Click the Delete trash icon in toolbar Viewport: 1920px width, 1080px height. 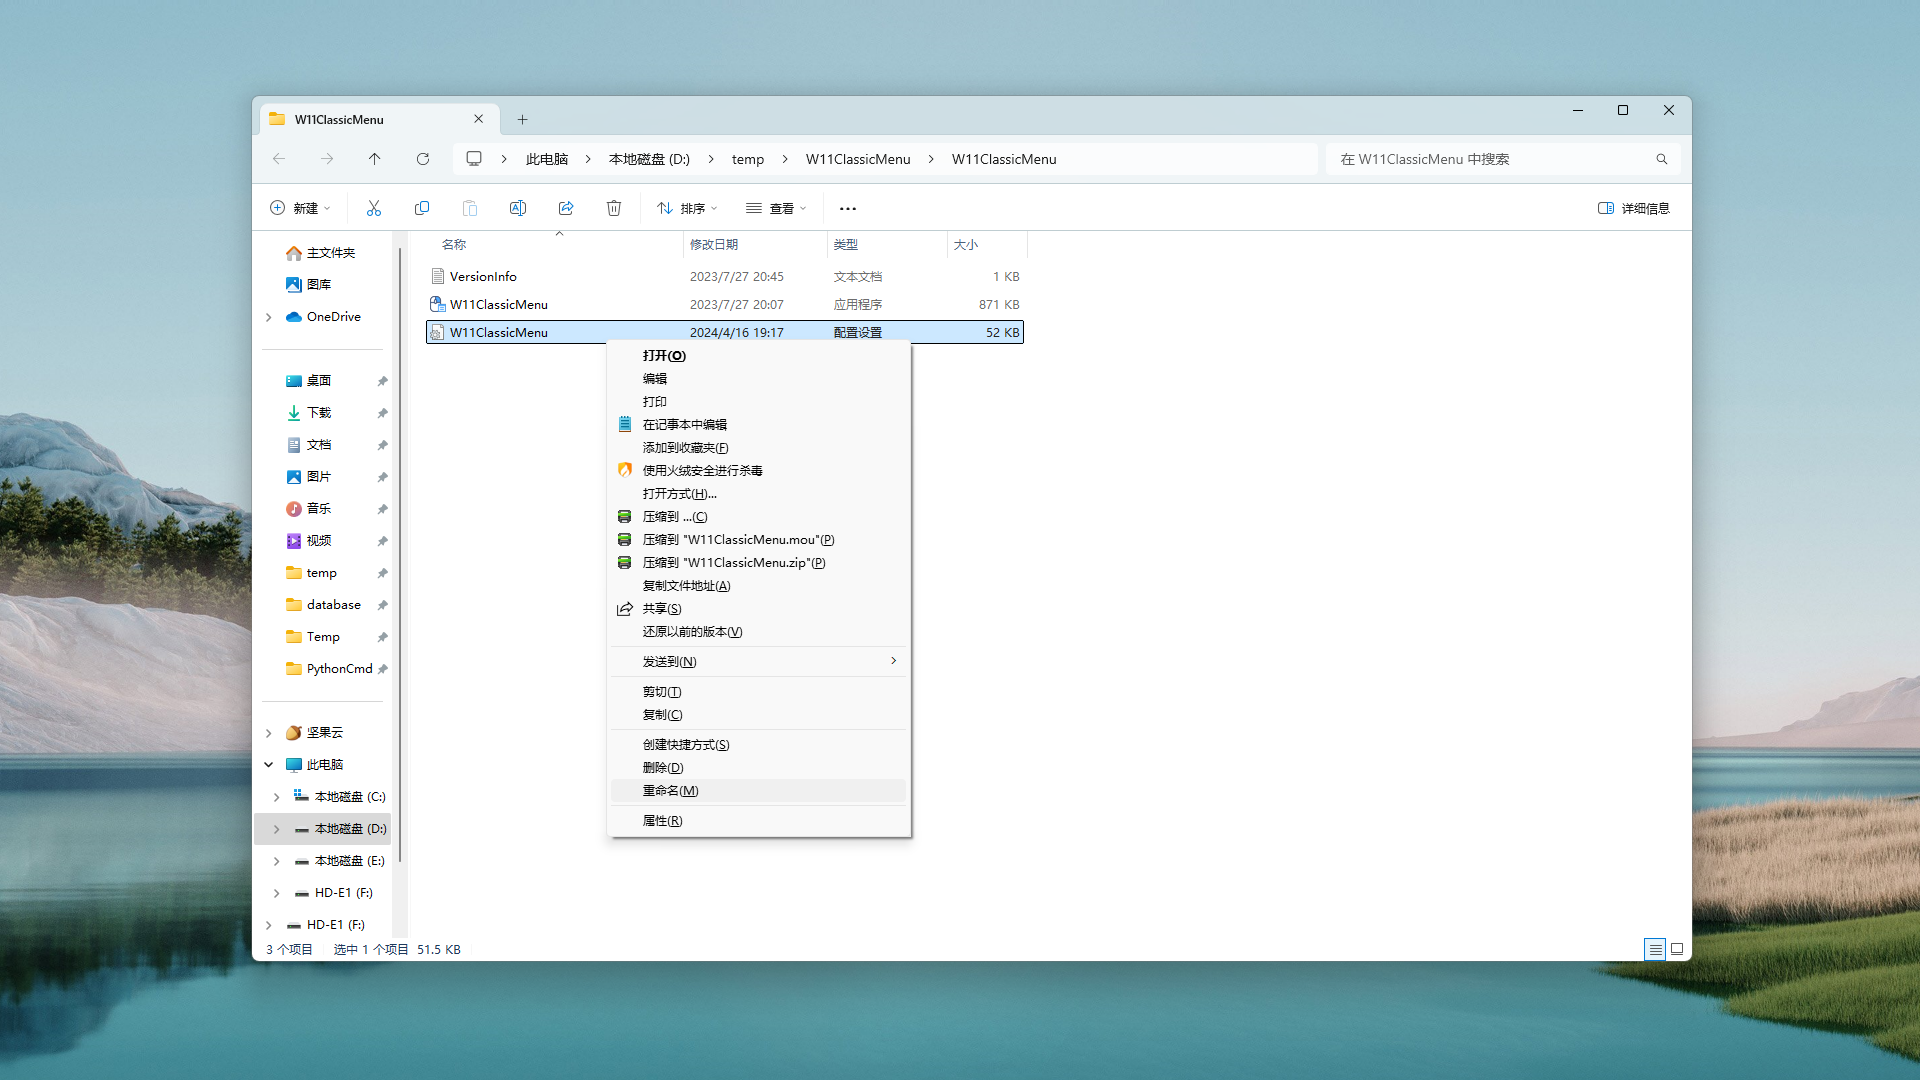[x=614, y=208]
